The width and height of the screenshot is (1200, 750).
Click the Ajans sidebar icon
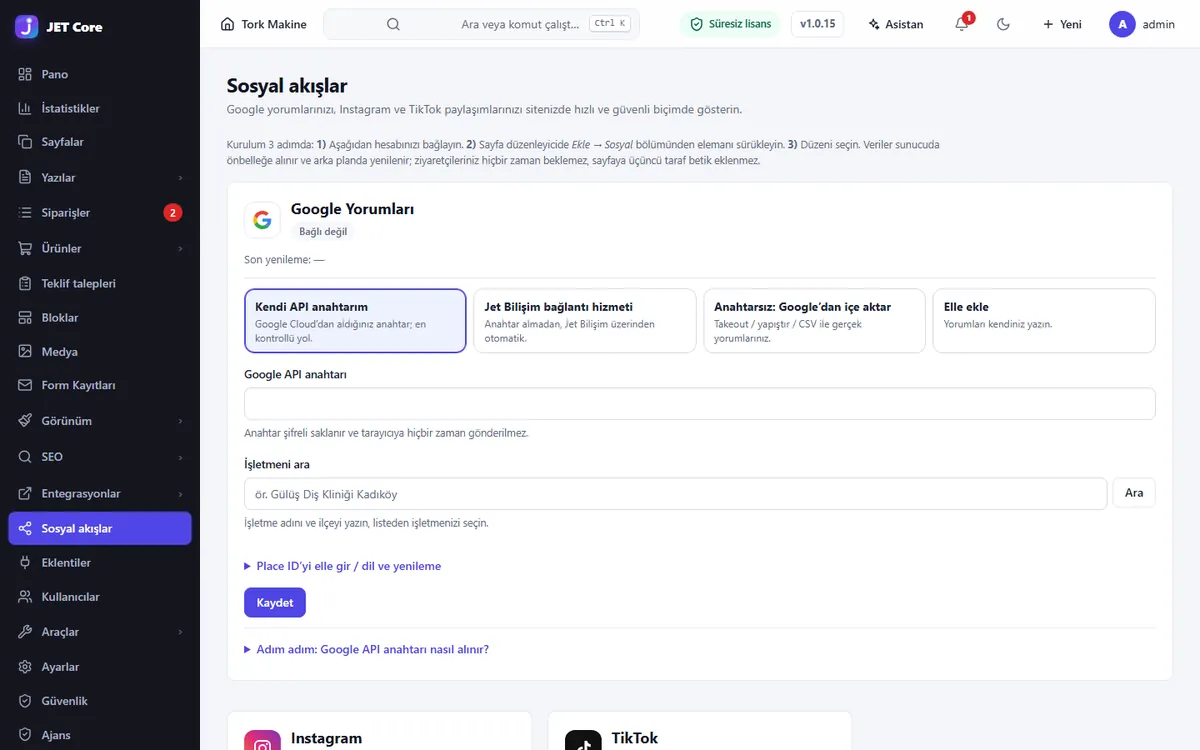tap(25, 735)
